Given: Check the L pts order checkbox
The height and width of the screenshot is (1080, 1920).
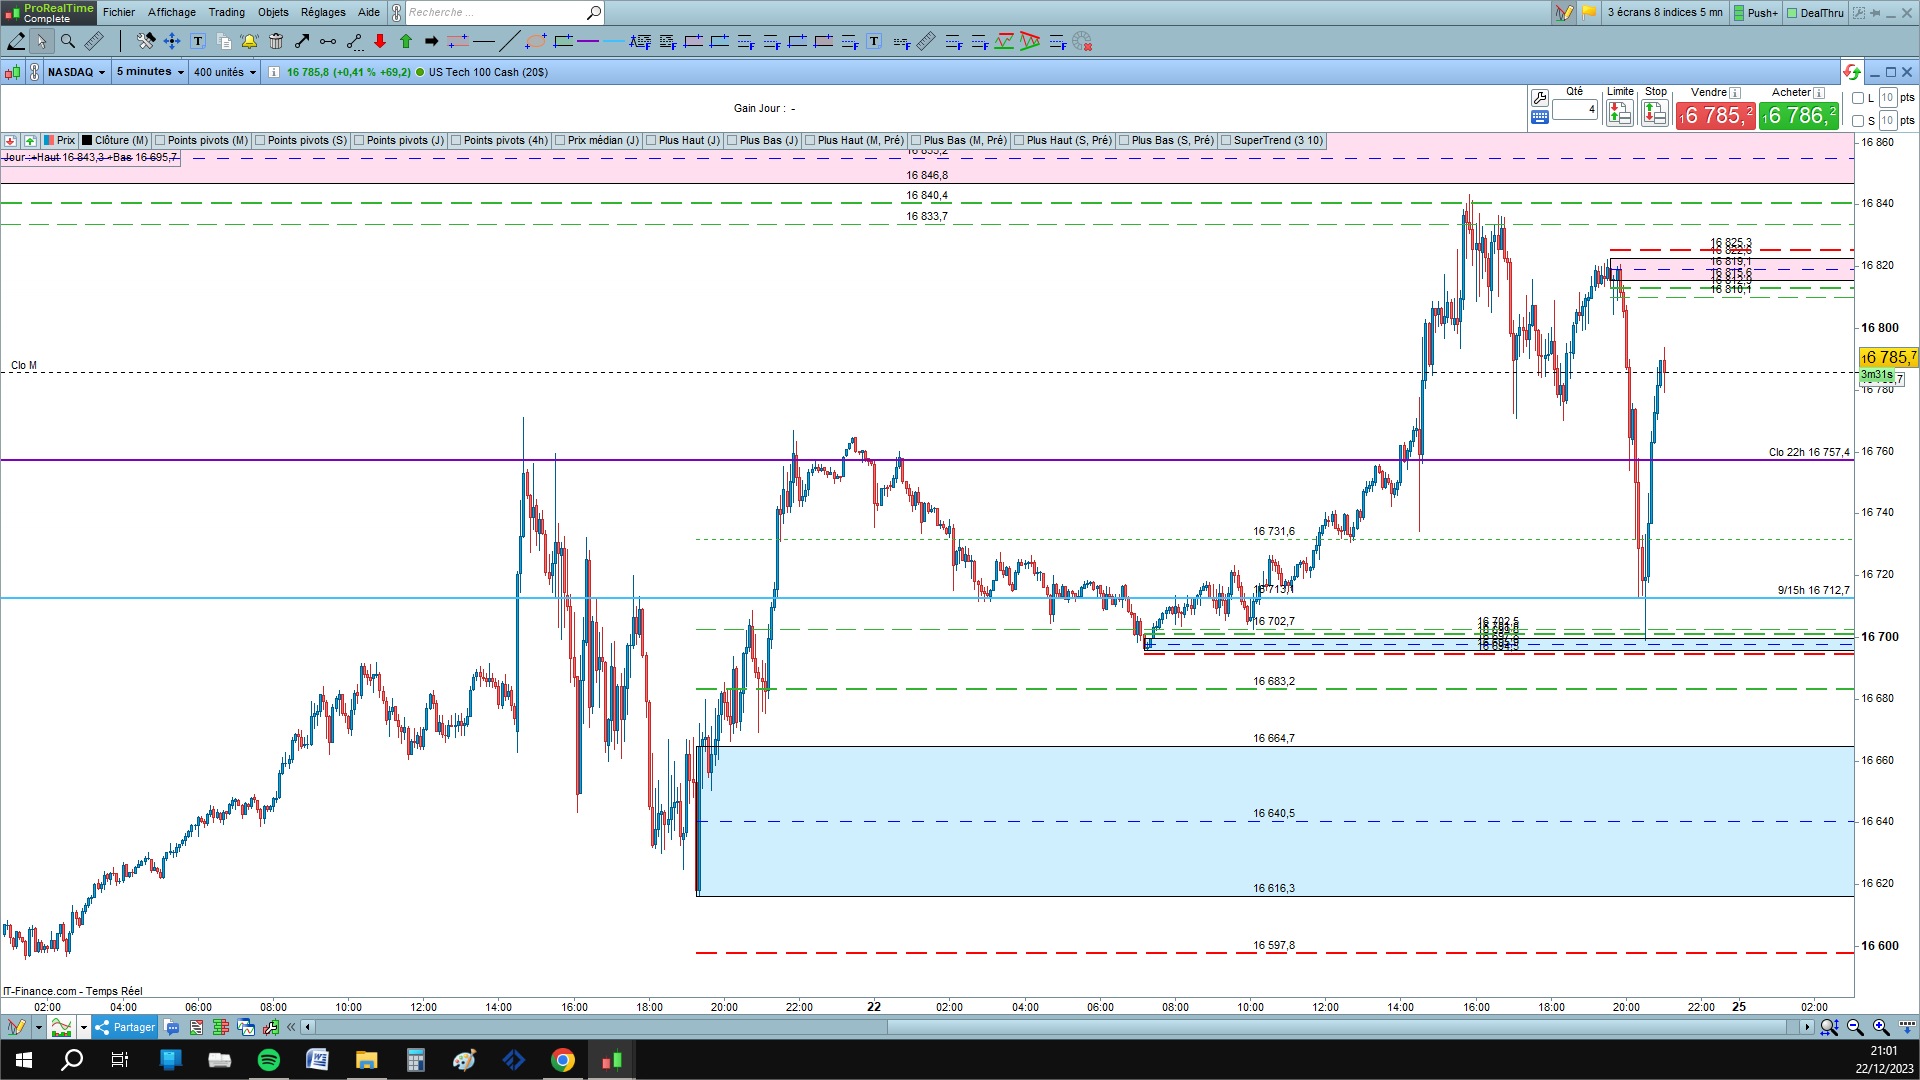Looking at the screenshot, I should (x=1858, y=98).
